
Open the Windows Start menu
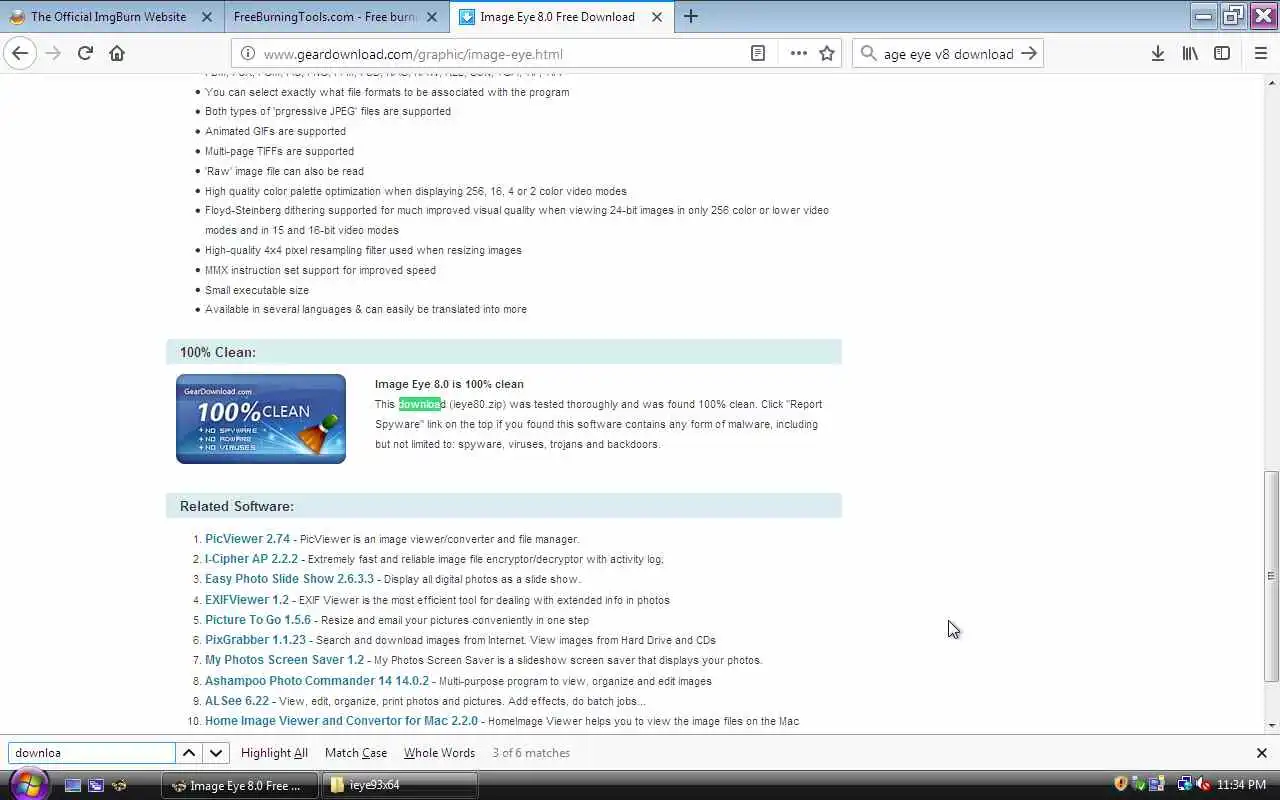27,783
